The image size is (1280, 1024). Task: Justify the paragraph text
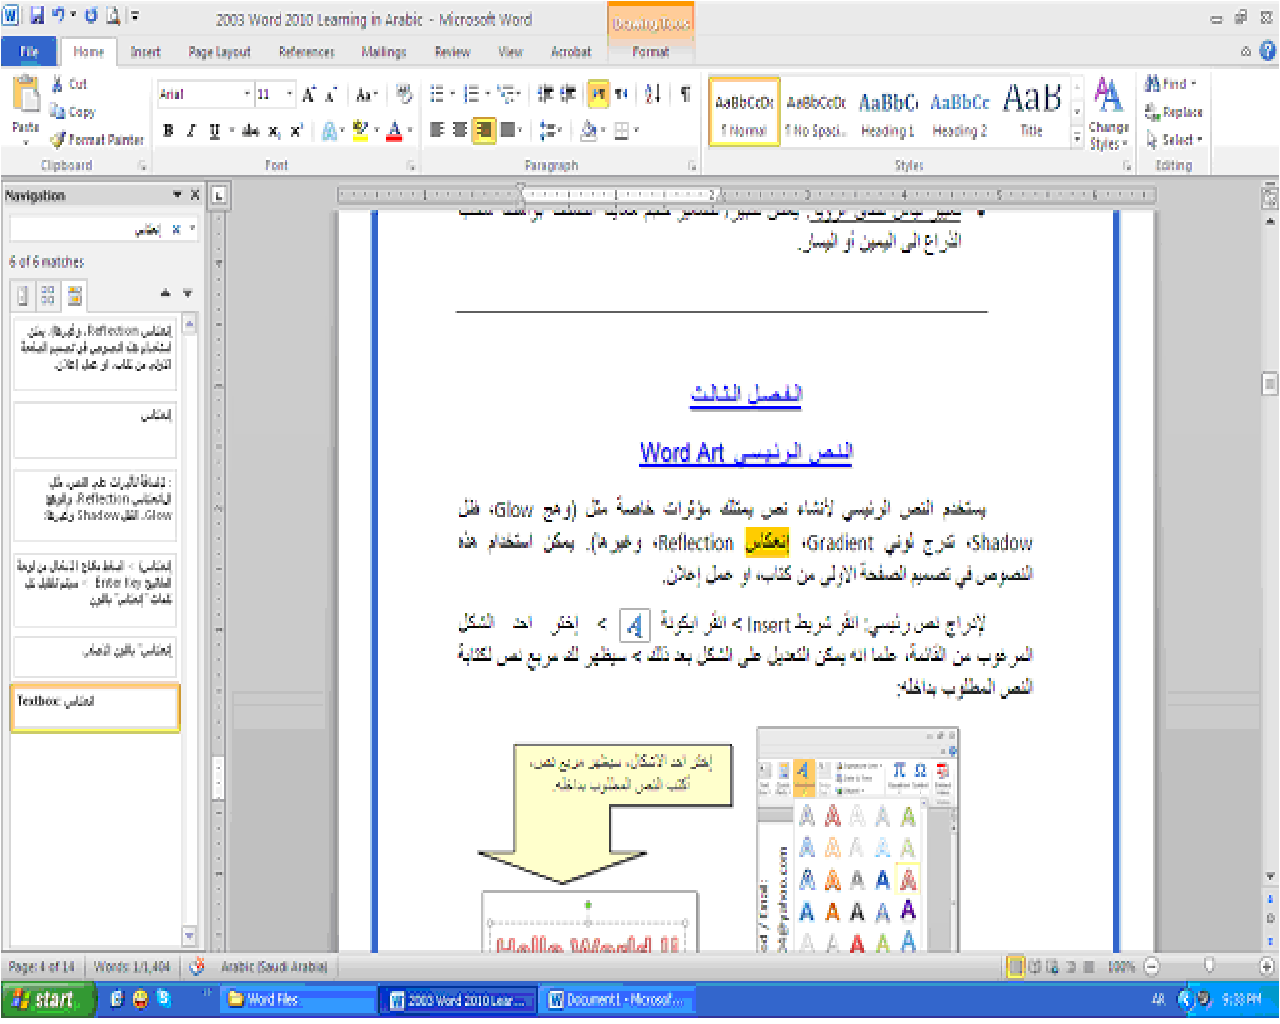coord(508,130)
